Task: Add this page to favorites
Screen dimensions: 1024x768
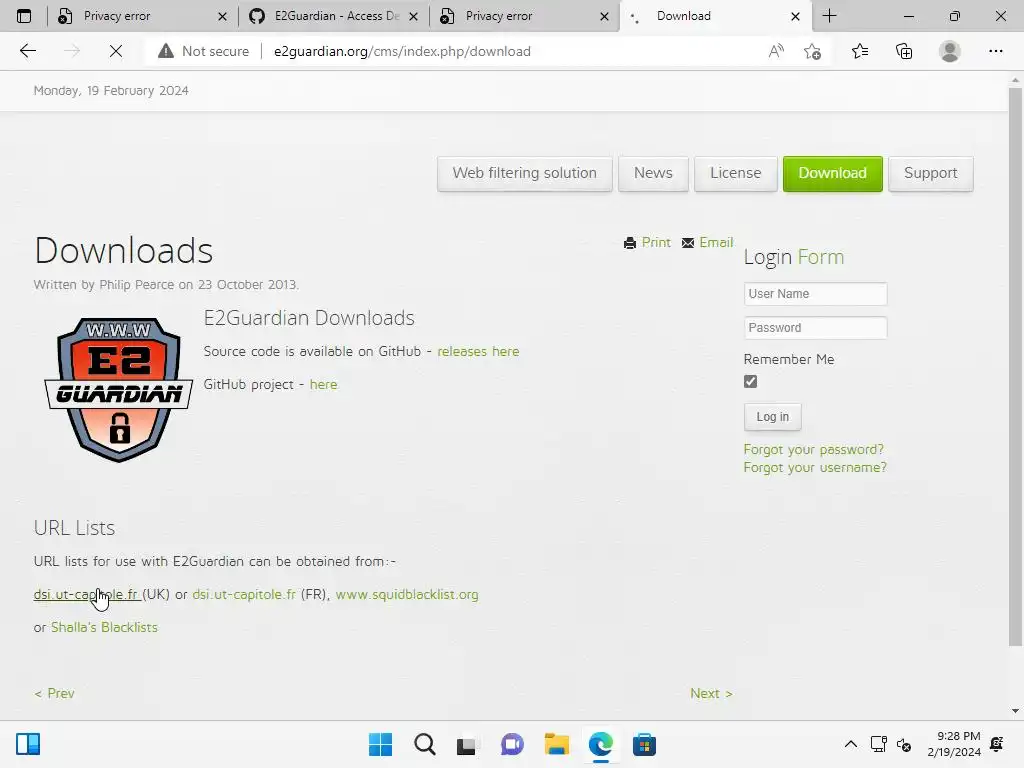Action: (x=812, y=51)
